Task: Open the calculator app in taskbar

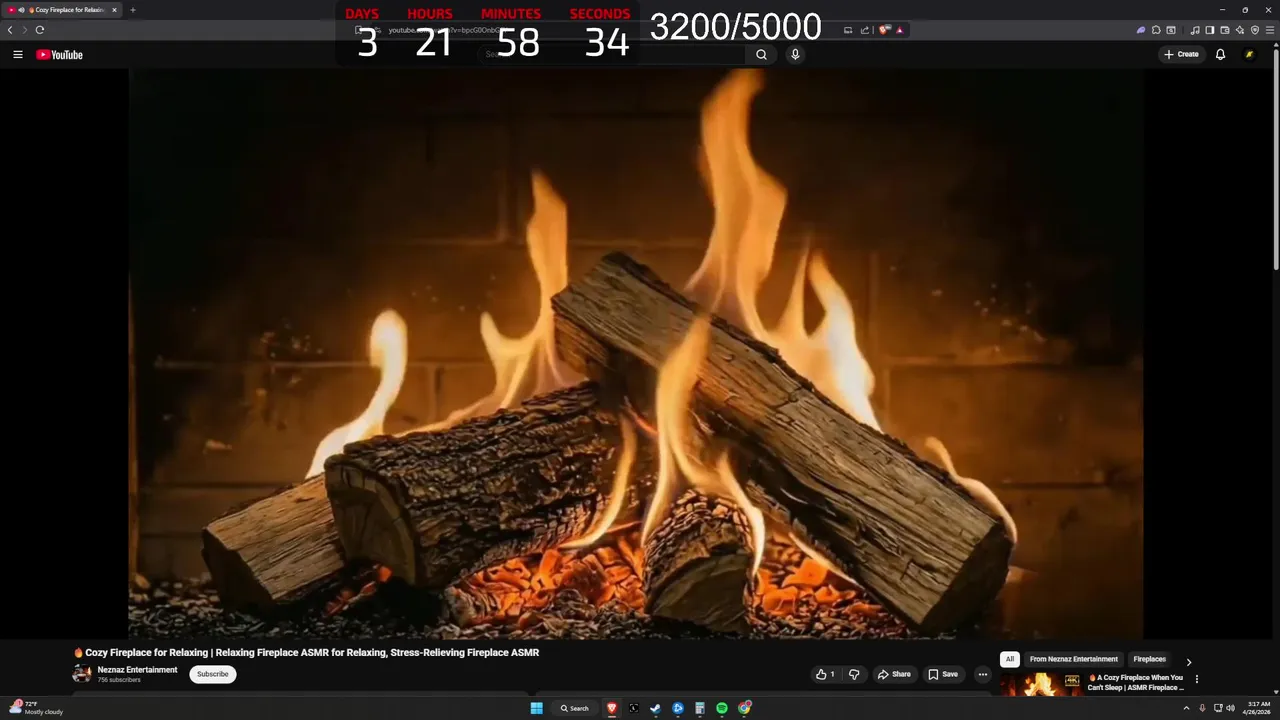Action: tap(700, 708)
